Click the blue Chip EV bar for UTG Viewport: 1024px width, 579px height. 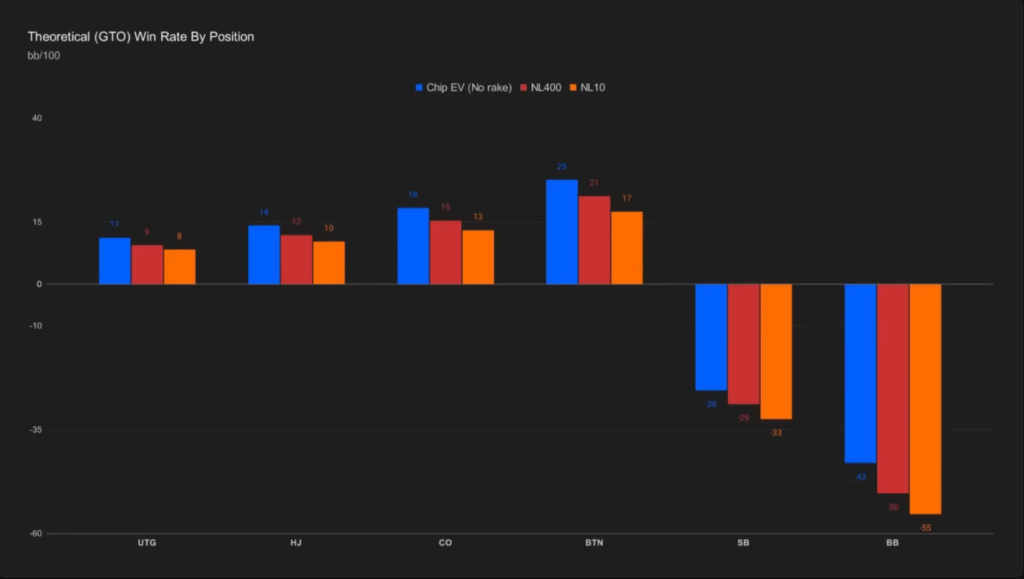point(115,261)
